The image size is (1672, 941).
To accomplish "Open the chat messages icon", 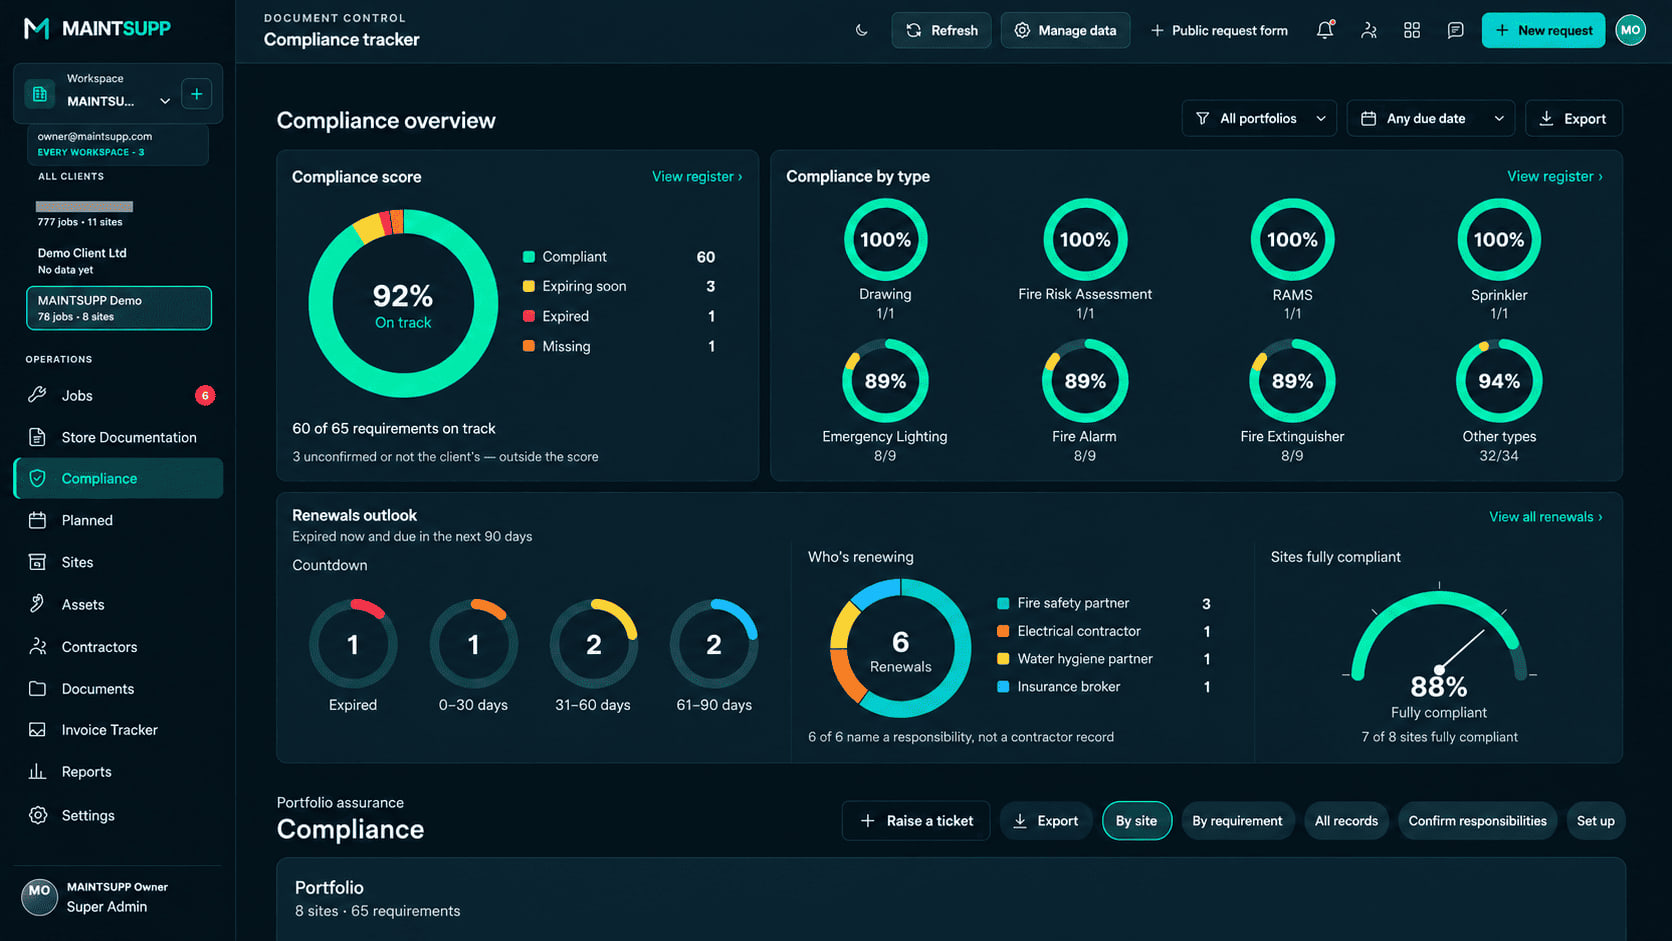I will pos(1455,30).
